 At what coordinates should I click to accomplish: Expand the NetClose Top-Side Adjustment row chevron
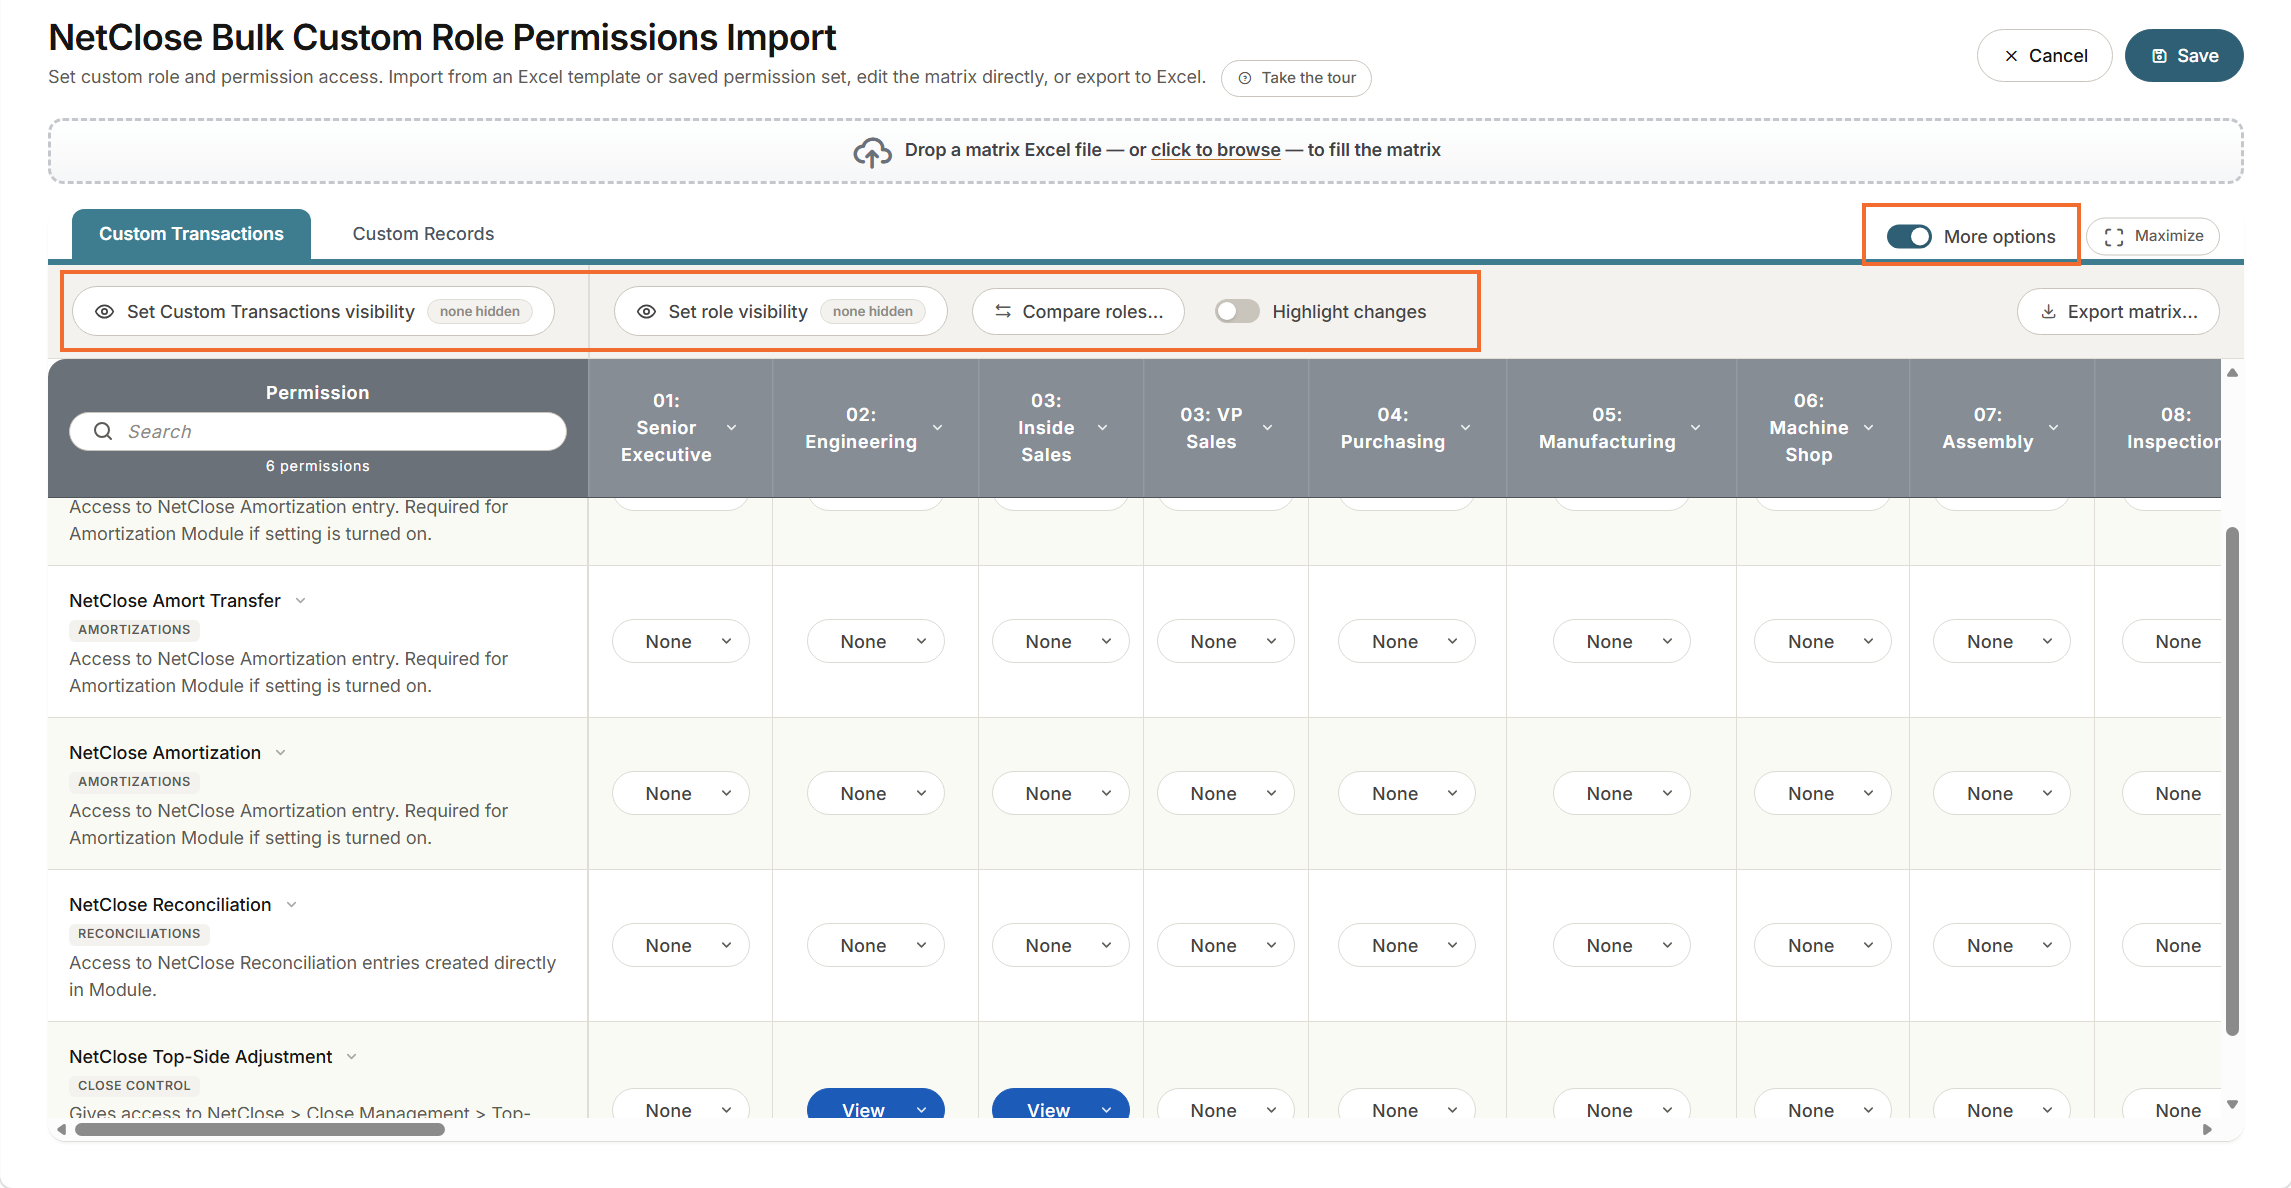click(x=352, y=1057)
